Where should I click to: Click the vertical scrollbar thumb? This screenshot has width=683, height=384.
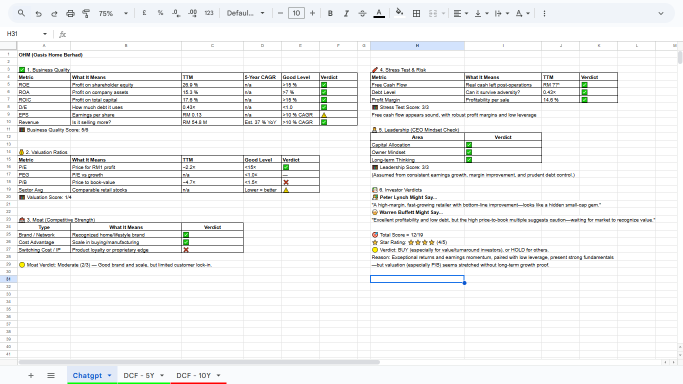[x=680, y=57]
